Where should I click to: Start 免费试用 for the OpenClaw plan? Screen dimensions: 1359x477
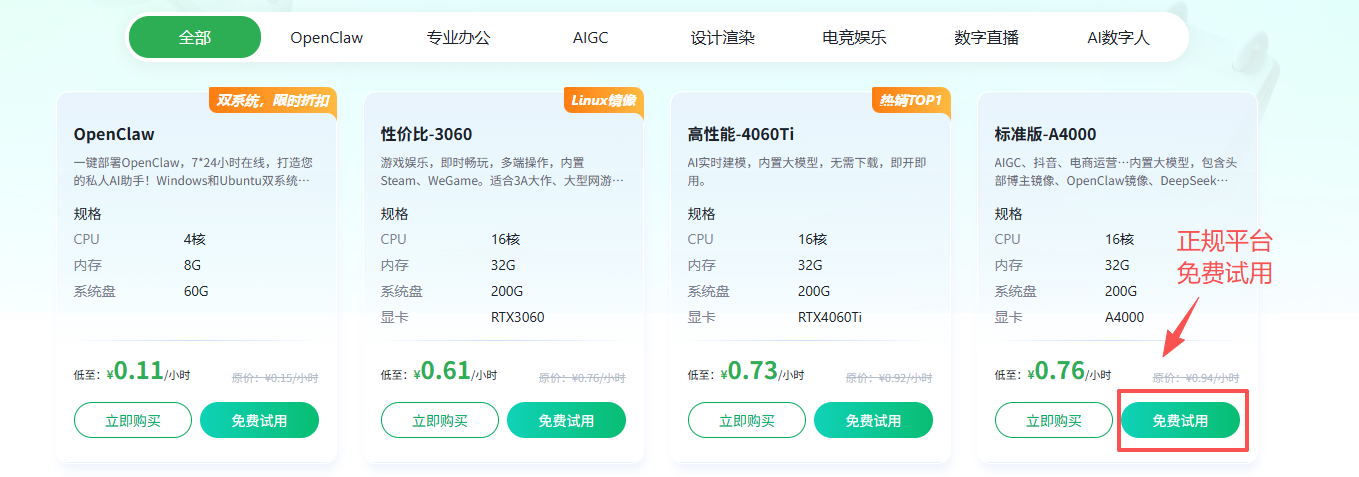point(259,420)
